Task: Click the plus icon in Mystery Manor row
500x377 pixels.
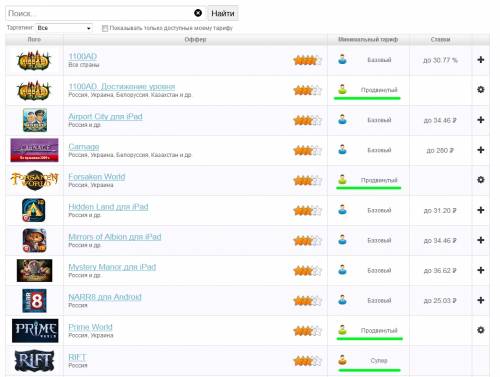Action: (x=480, y=270)
